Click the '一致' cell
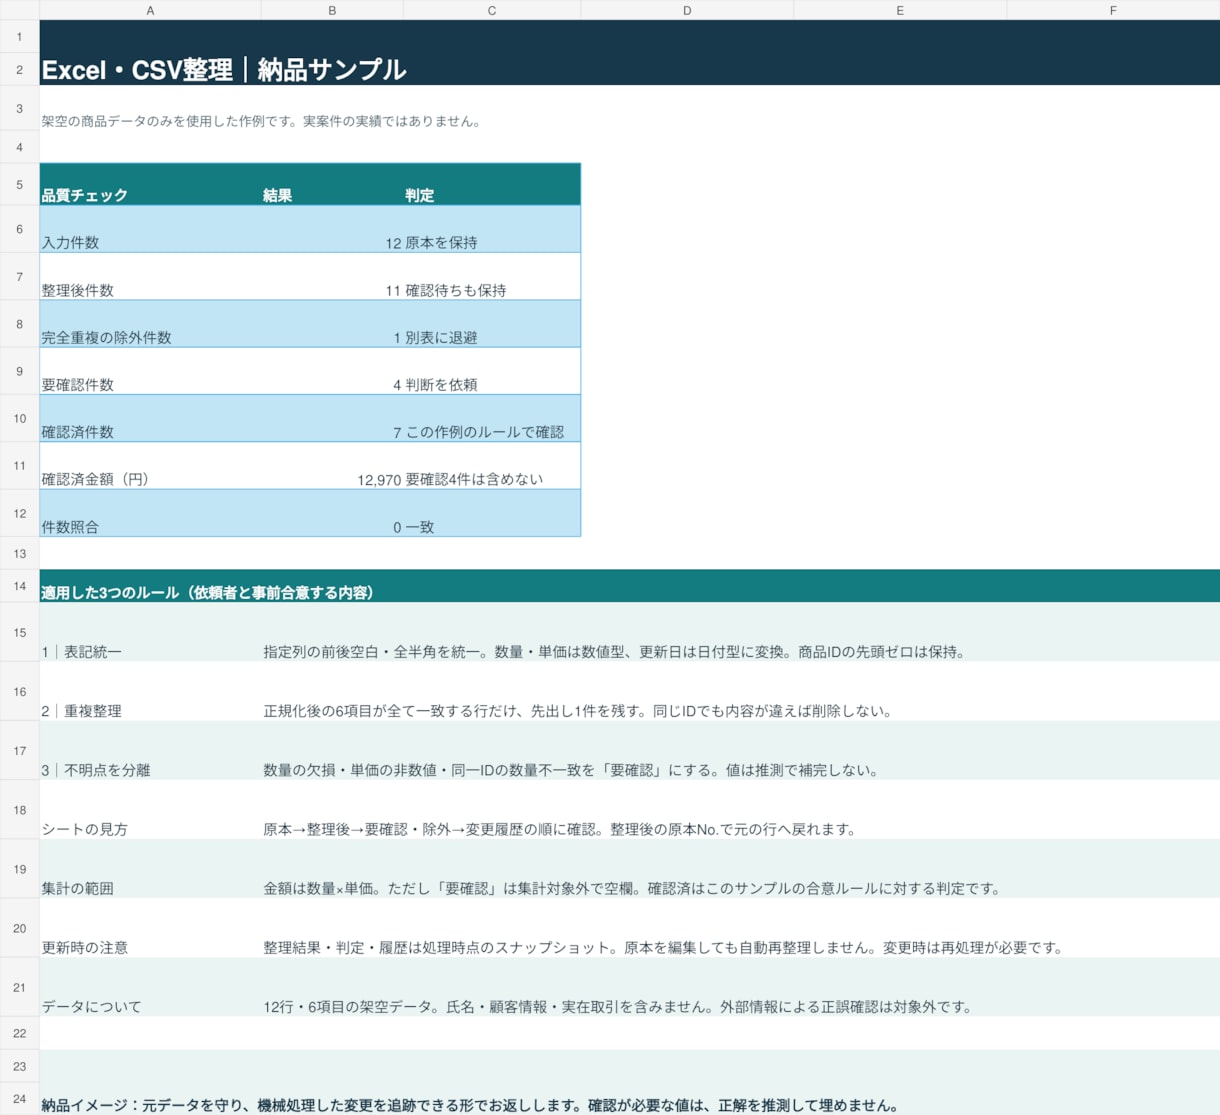 pos(492,513)
